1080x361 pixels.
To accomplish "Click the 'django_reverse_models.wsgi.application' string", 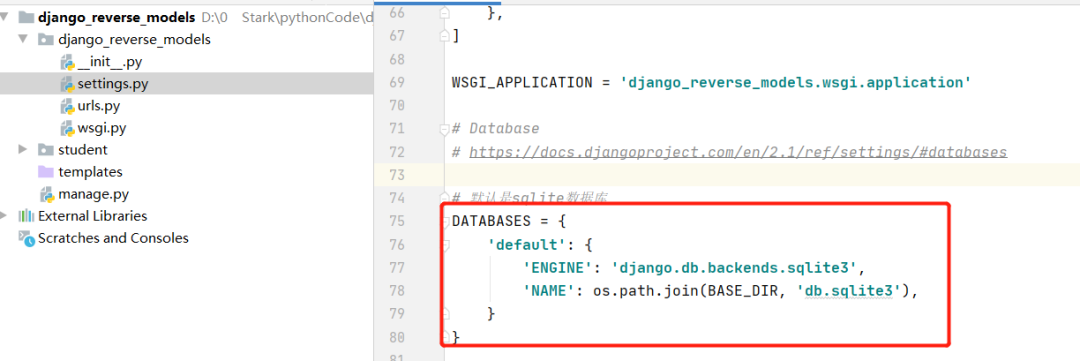I will point(796,83).
